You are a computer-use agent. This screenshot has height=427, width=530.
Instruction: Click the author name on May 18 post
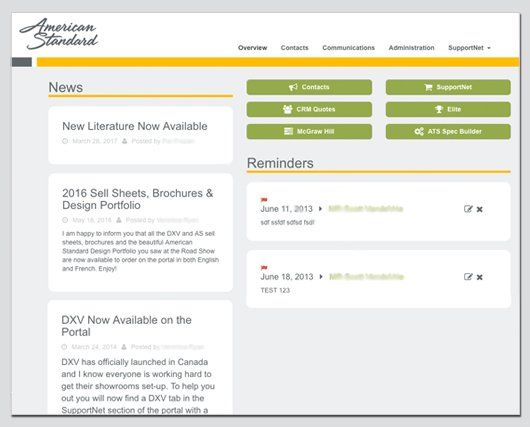(178, 220)
